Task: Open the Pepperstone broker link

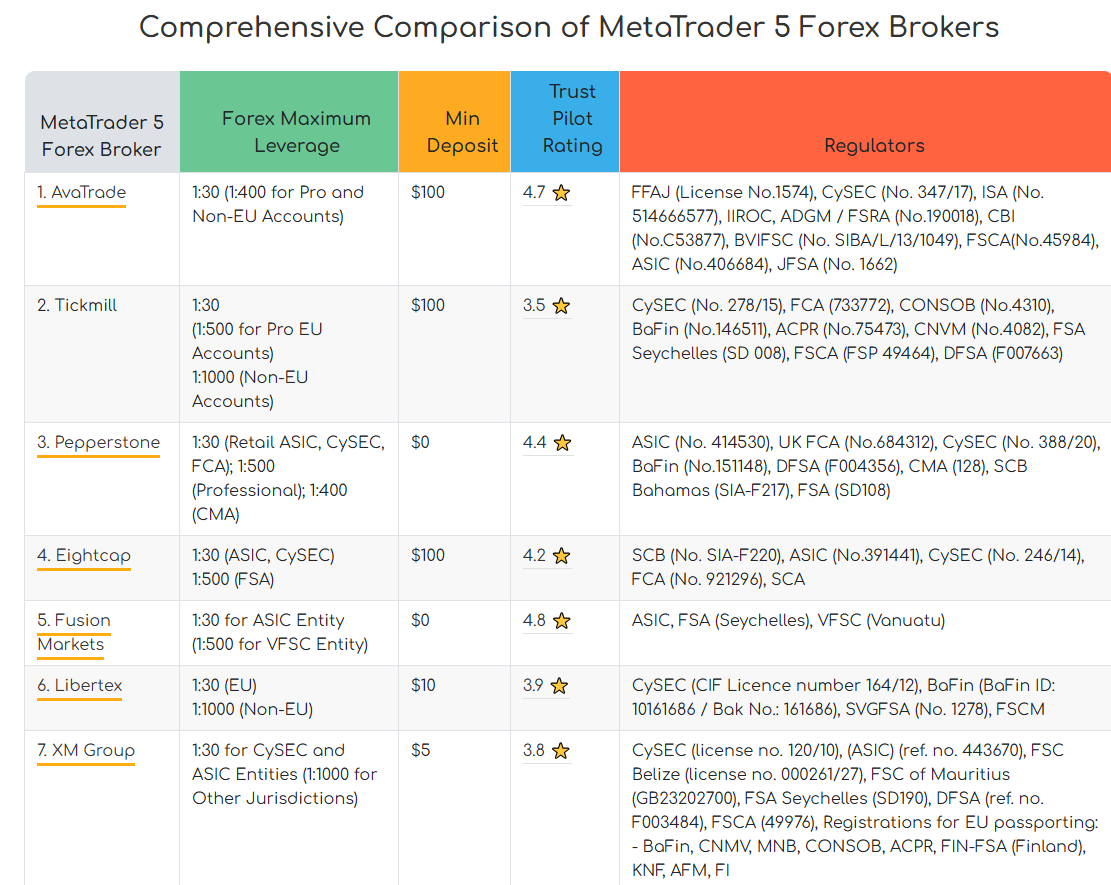Action: 98,442
